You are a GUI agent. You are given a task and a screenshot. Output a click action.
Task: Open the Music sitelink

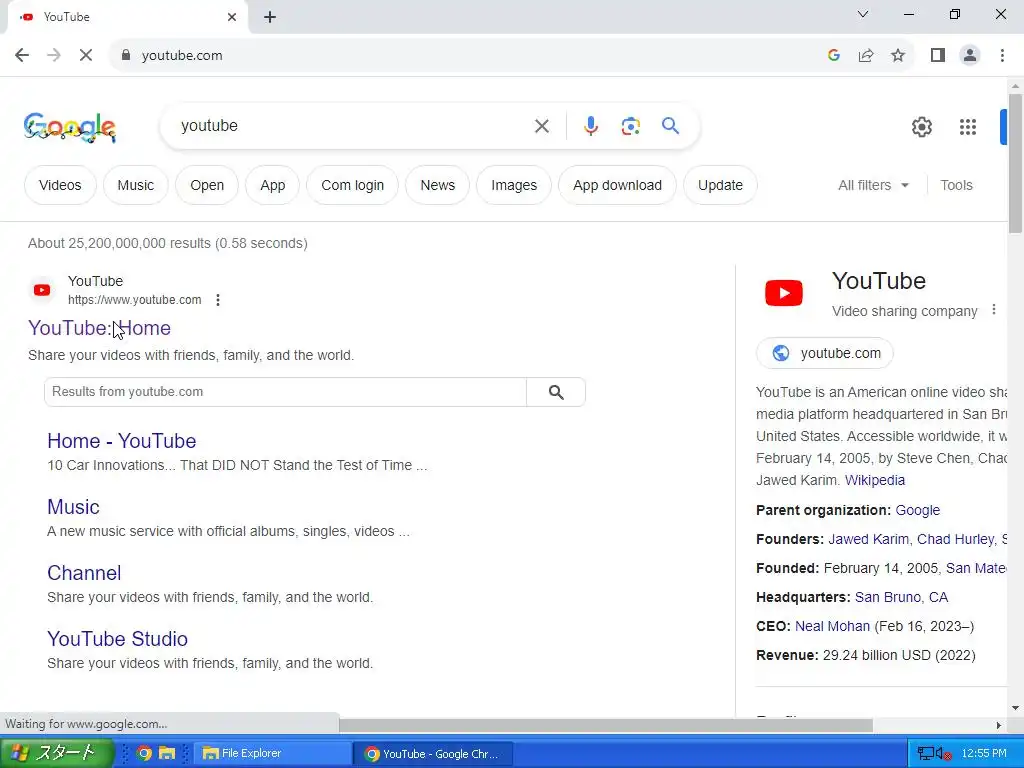[x=73, y=507]
